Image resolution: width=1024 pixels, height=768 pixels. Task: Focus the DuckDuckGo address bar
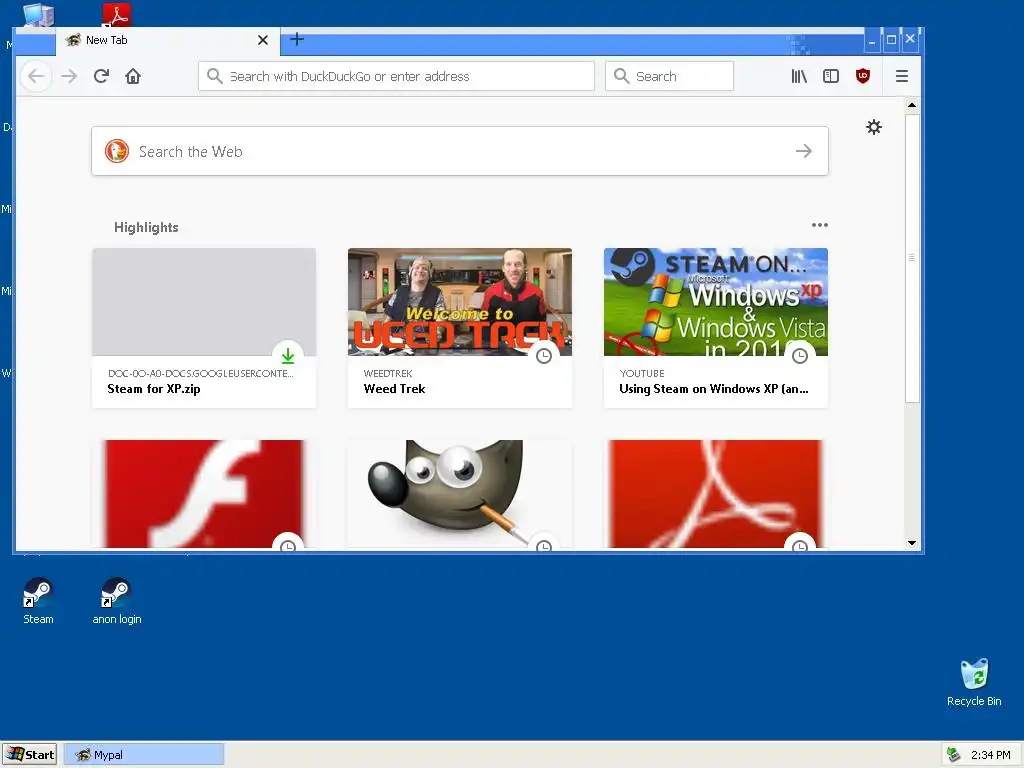point(396,76)
